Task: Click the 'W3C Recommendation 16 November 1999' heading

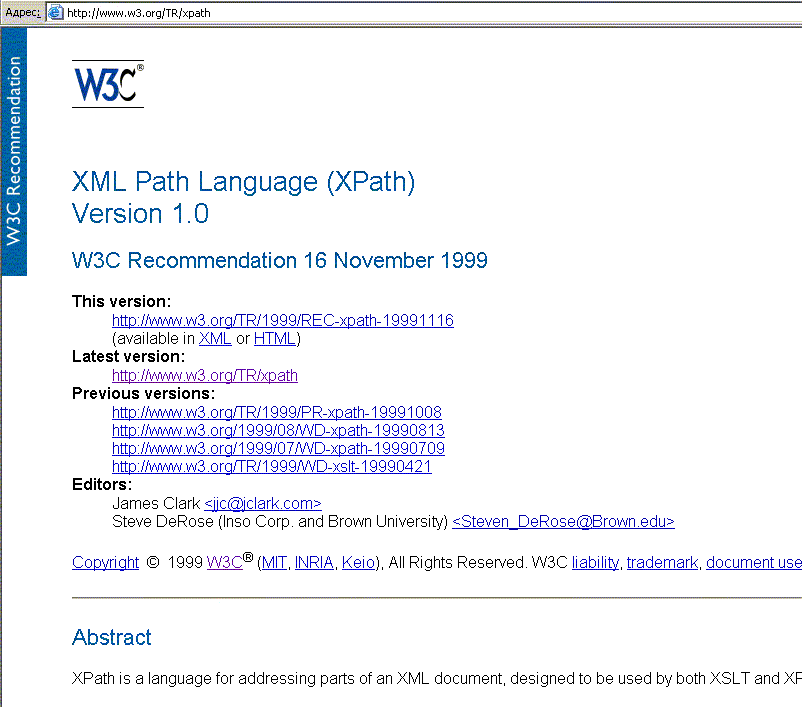Action: tap(280, 260)
